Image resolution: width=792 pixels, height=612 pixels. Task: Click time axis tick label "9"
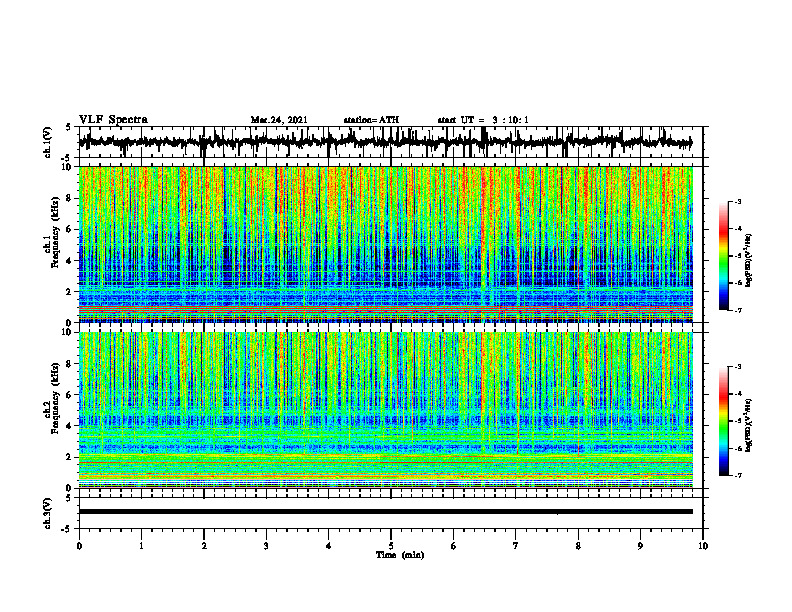[x=640, y=546]
